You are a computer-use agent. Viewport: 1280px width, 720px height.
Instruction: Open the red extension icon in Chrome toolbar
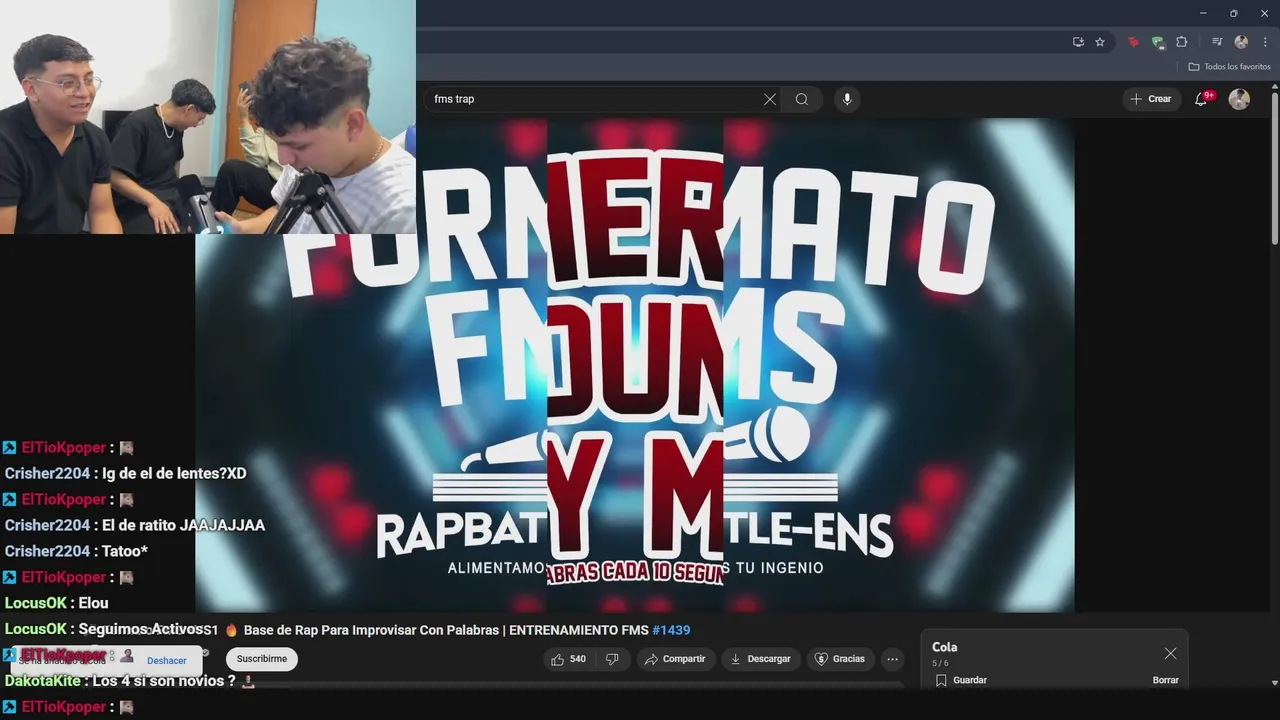[1133, 42]
